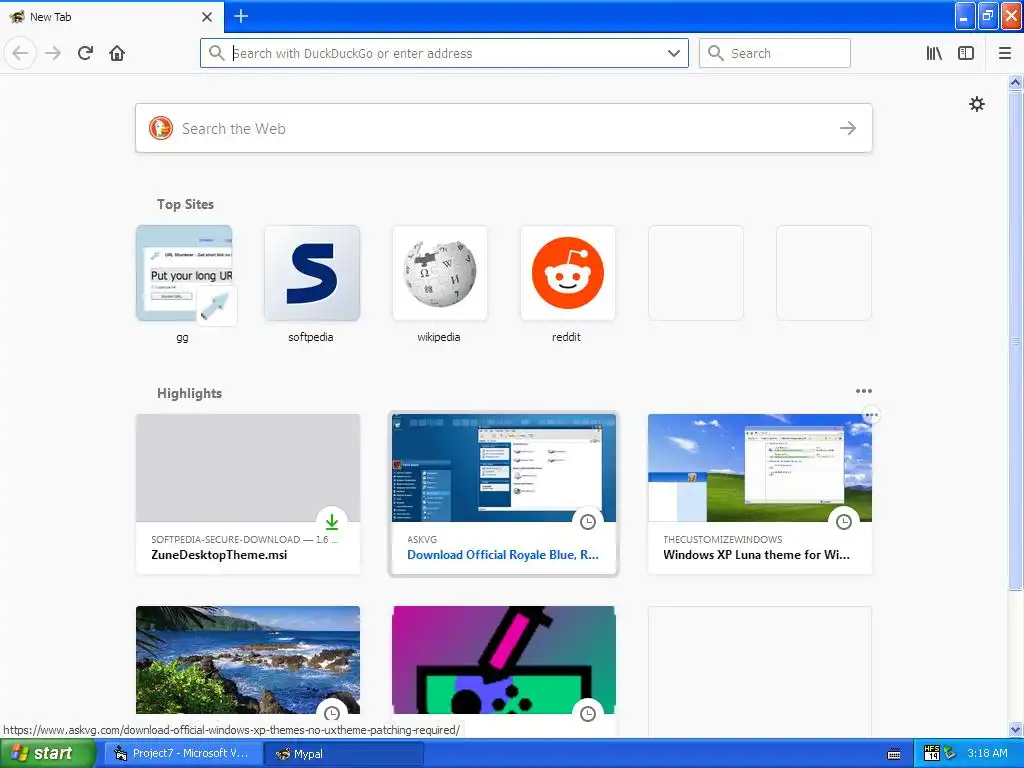Click scrollbar down arrow
Screen dimensions: 1024x768
click(1015, 730)
